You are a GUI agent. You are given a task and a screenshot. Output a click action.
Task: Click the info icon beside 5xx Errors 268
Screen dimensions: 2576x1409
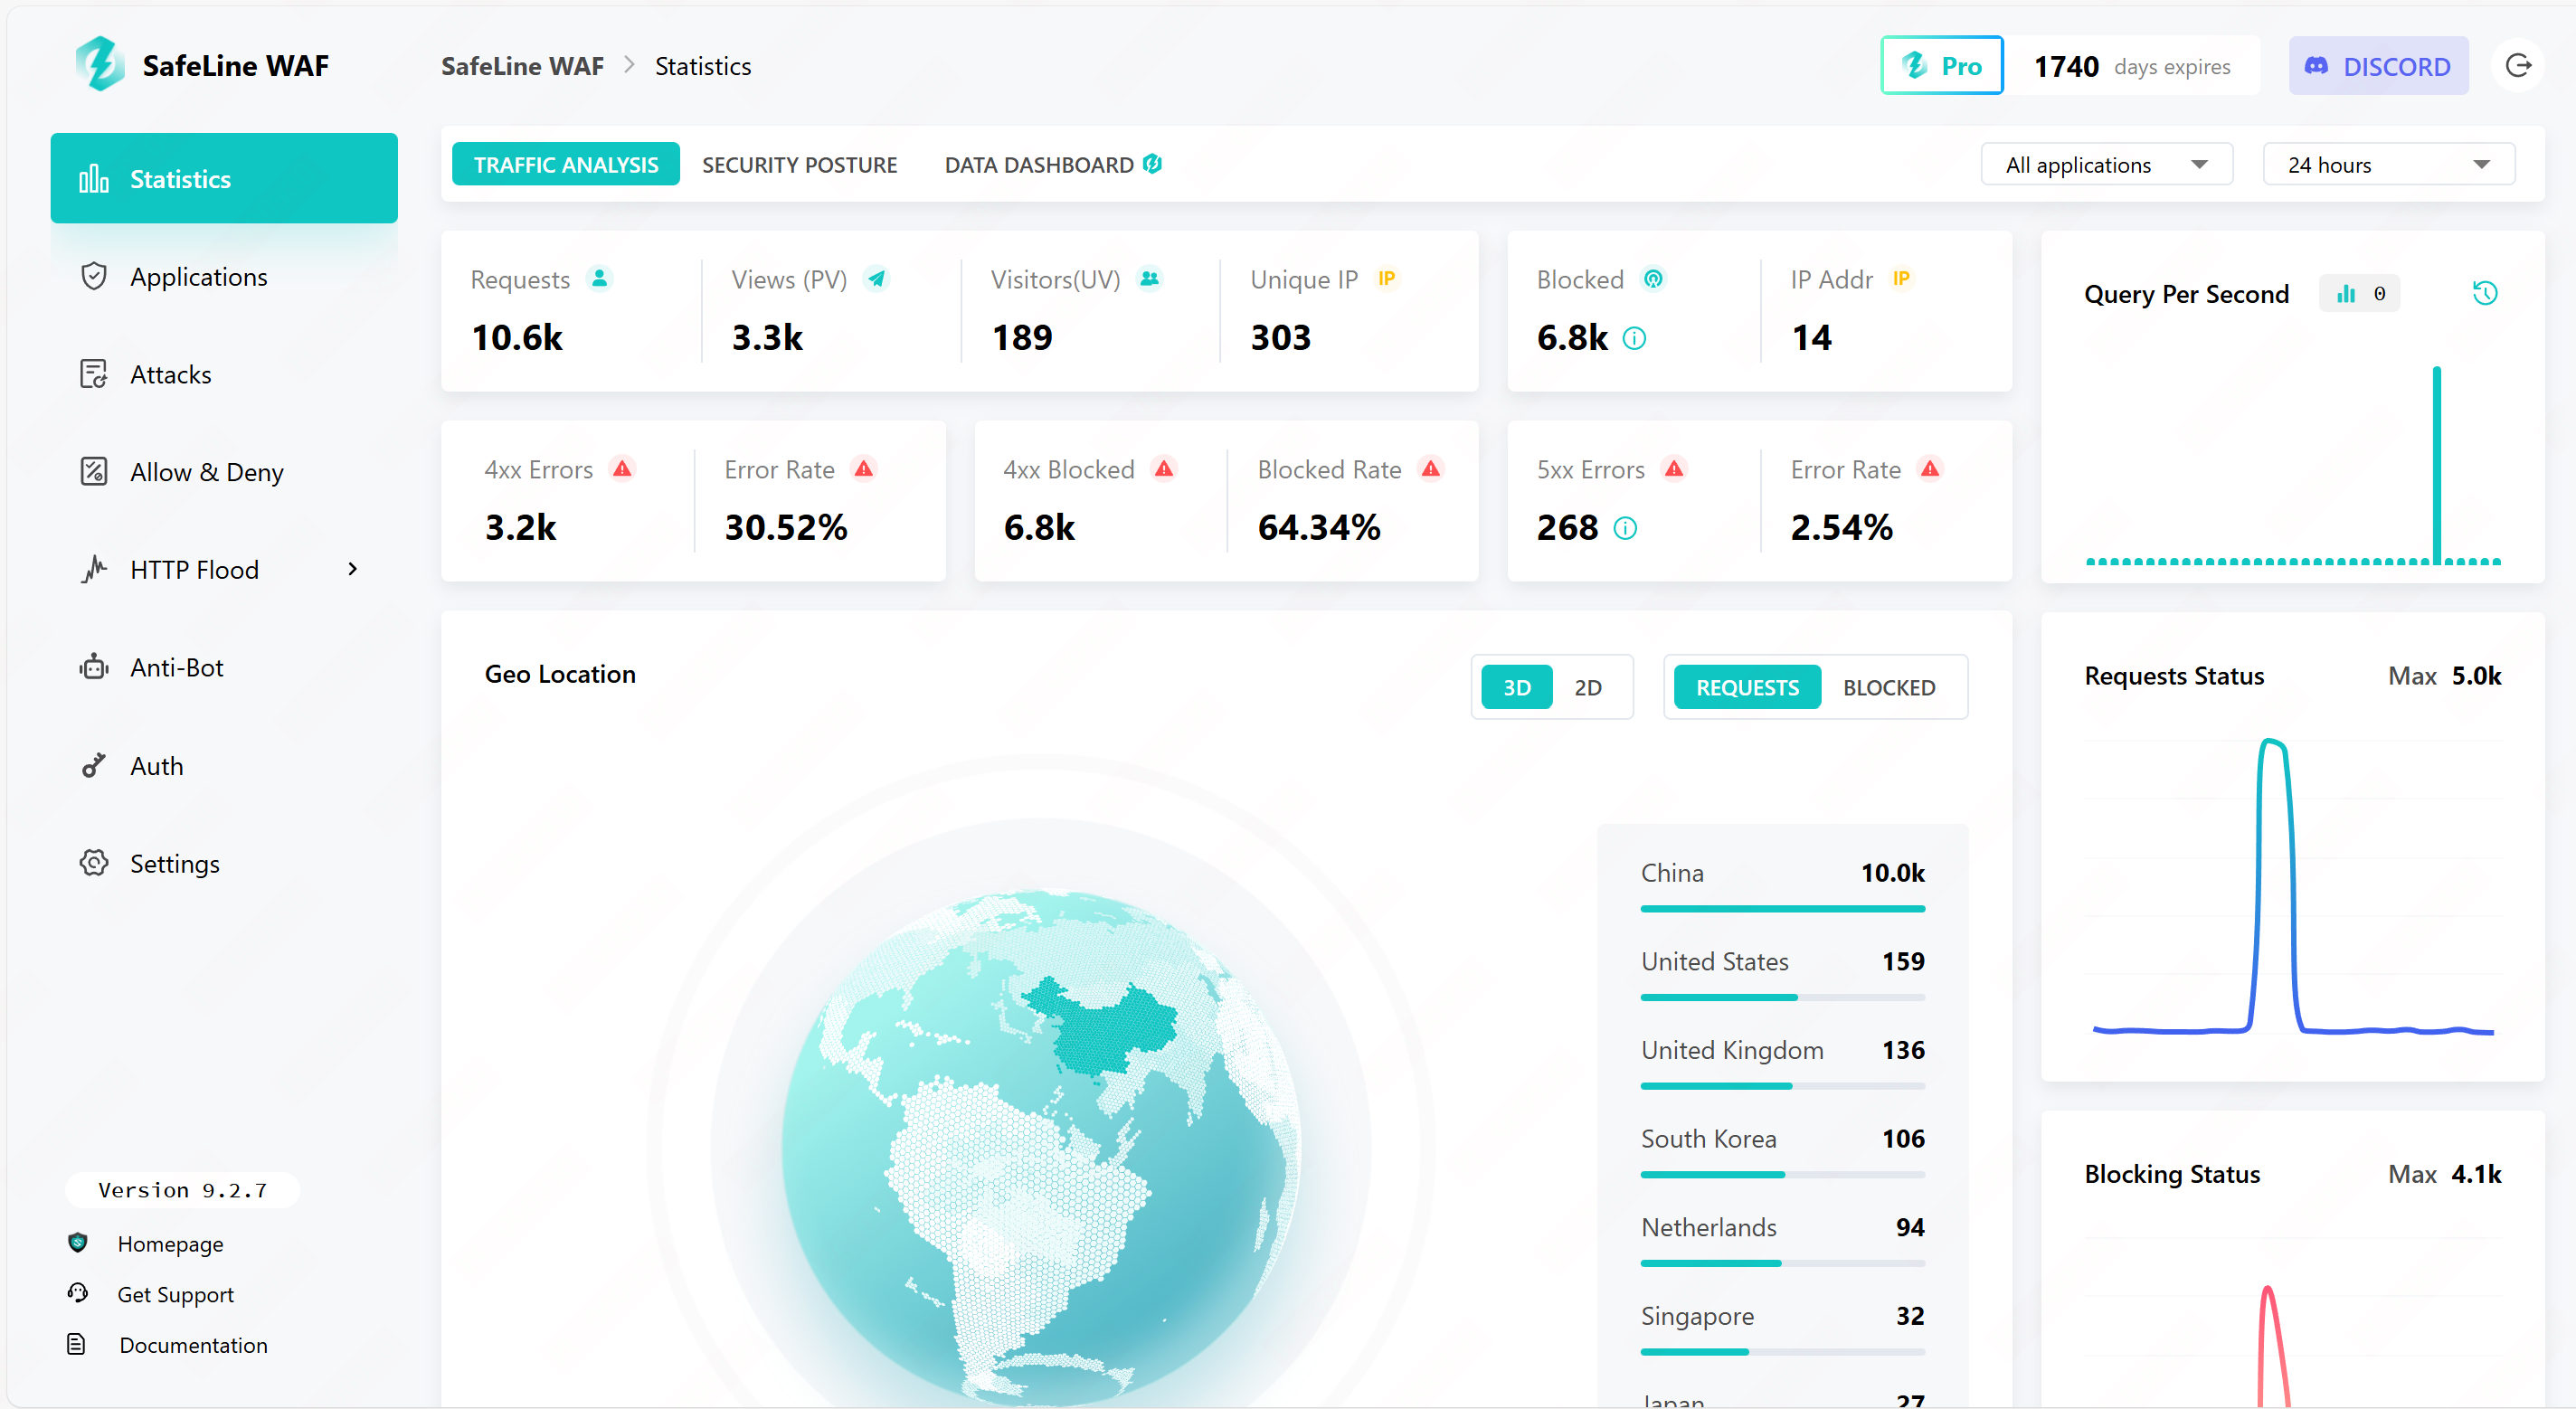coord(1625,528)
